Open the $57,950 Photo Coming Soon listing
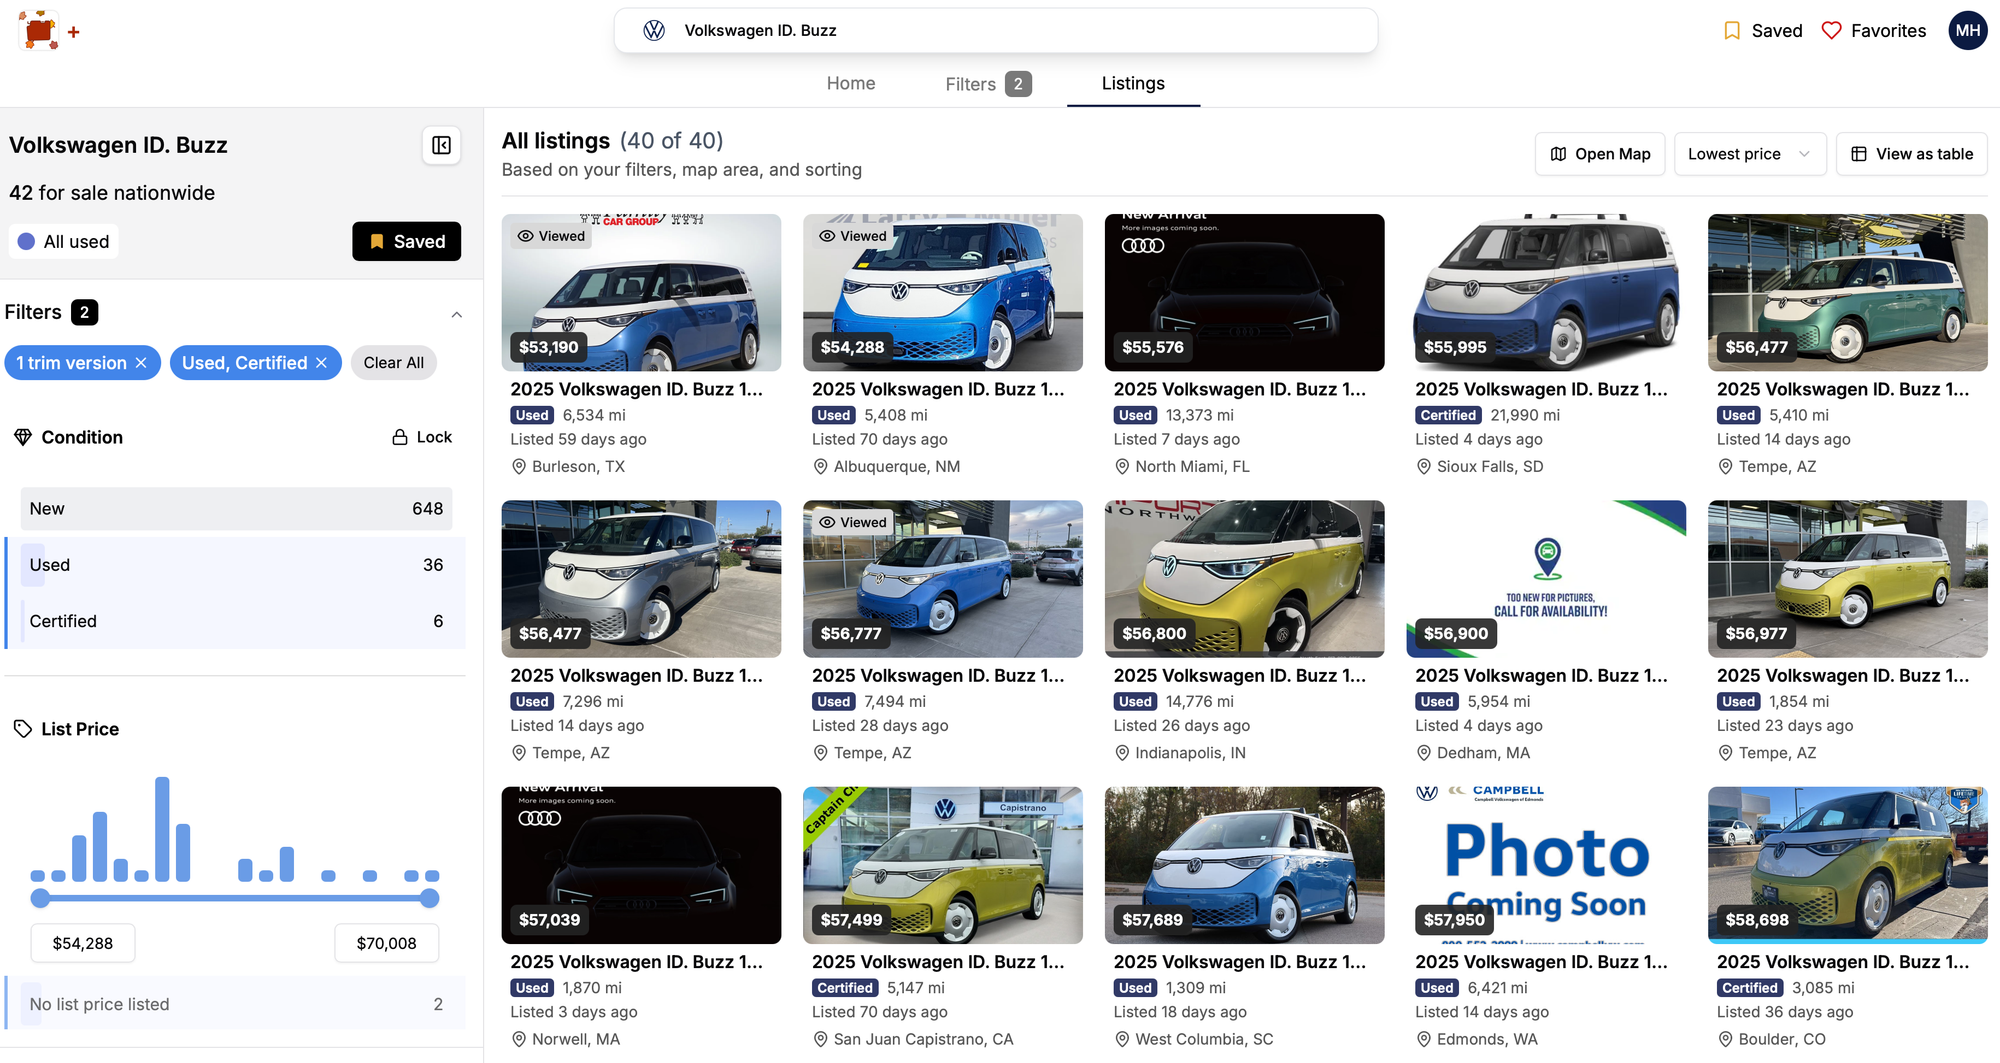Image resolution: width=2000 pixels, height=1063 pixels. click(x=1546, y=865)
